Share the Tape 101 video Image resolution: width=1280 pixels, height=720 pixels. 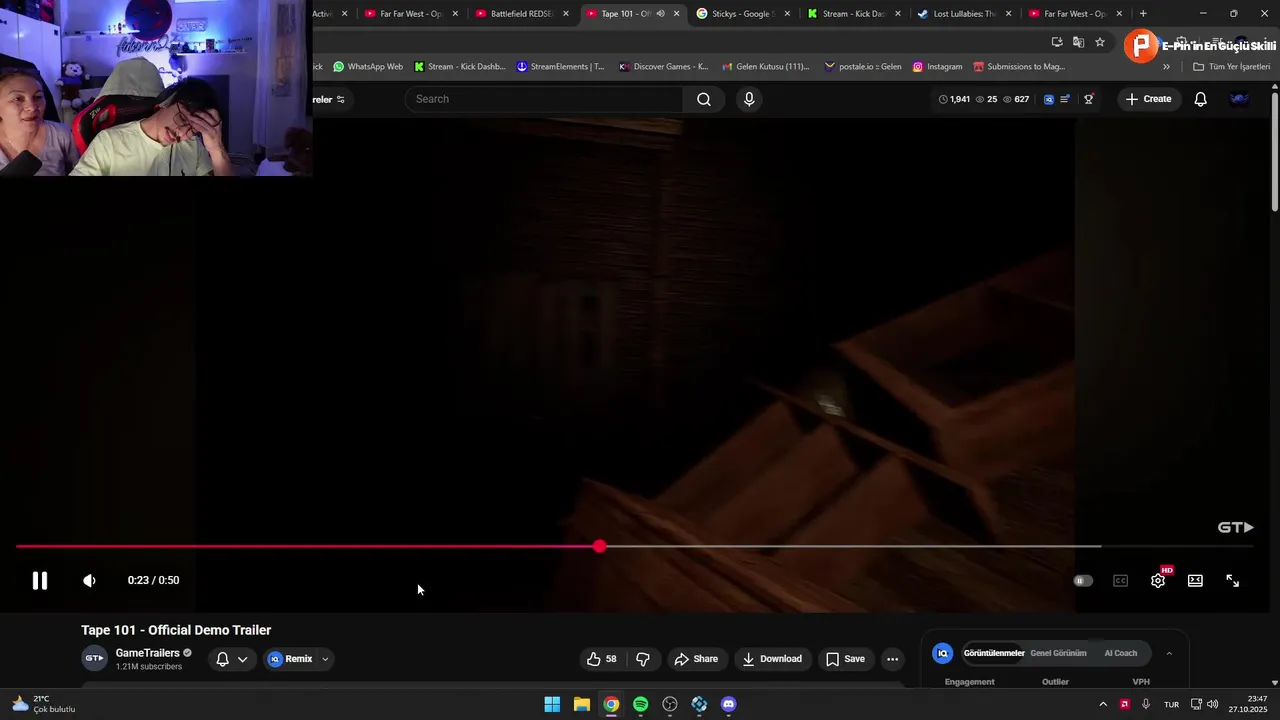coord(696,659)
